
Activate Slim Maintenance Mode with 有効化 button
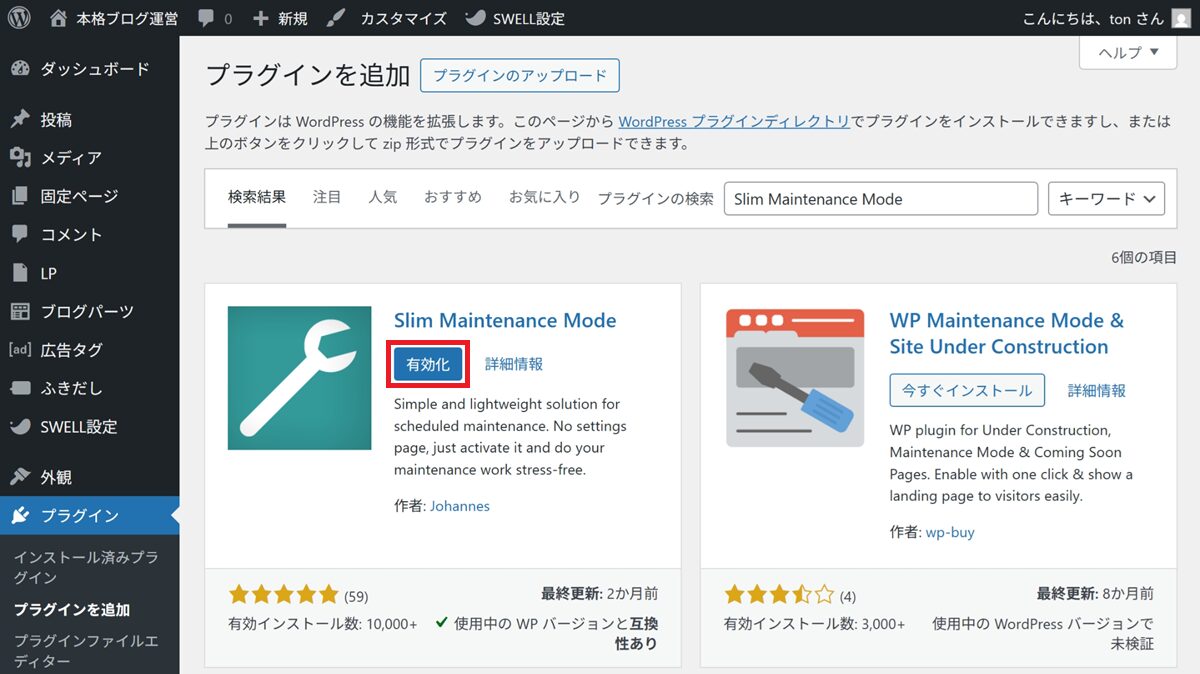[x=428, y=365]
